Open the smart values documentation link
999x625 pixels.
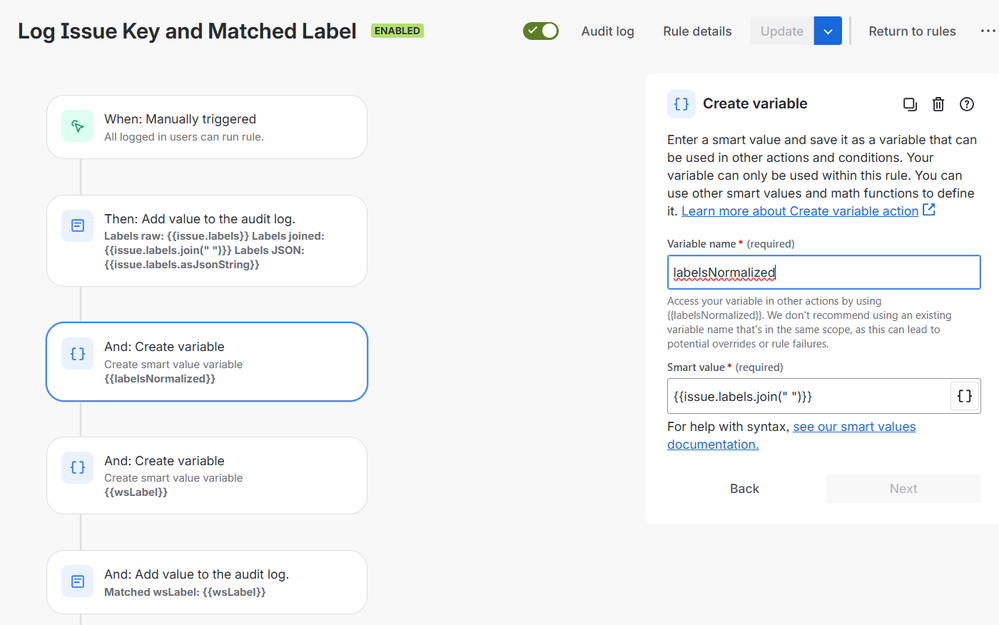point(854,427)
